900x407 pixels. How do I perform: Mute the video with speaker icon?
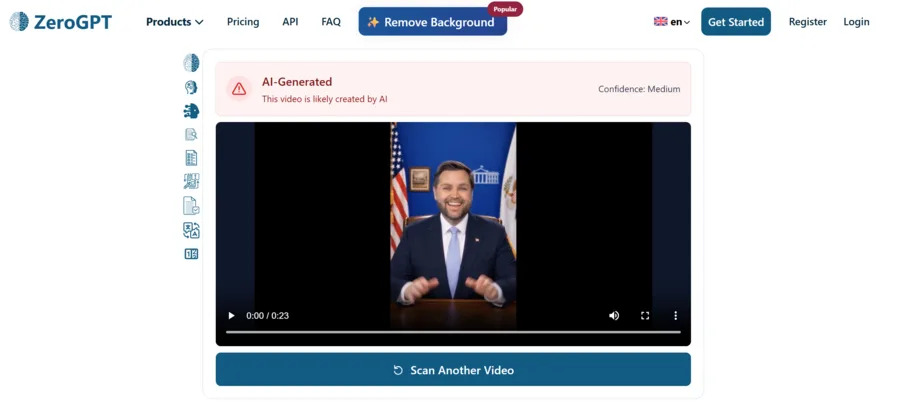point(614,316)
